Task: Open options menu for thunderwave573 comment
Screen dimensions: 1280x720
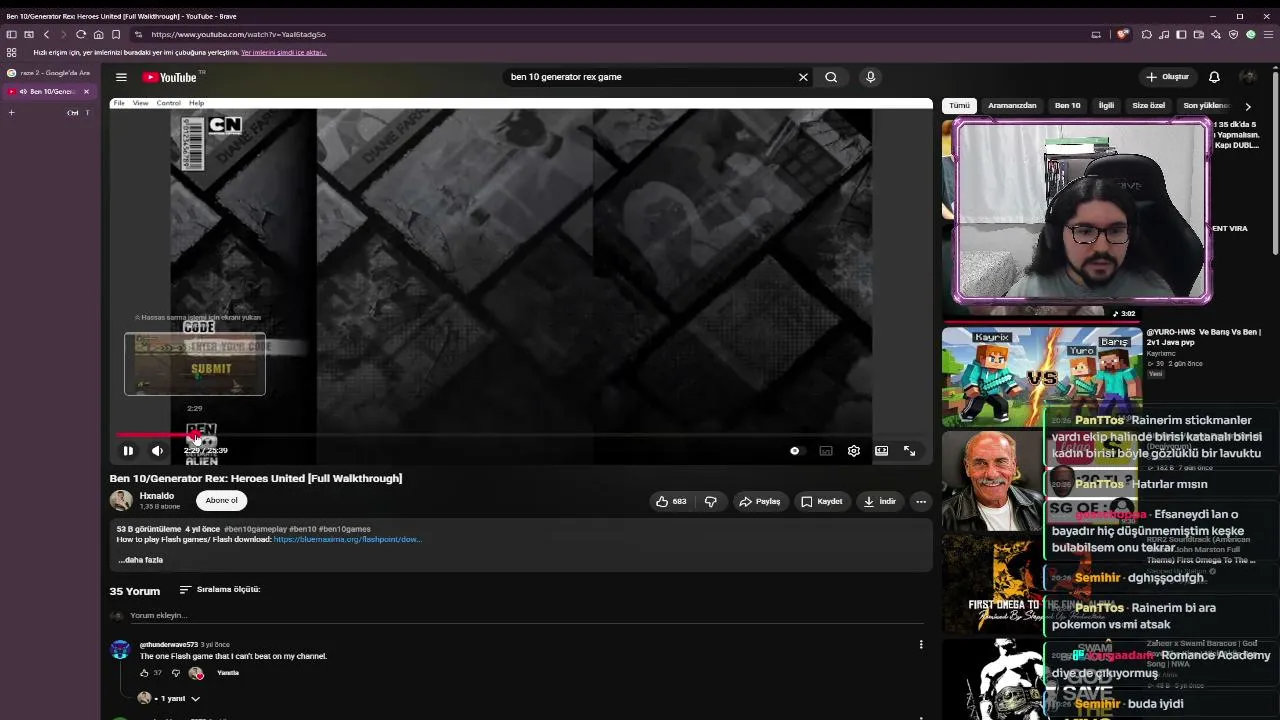Action: [x=921, y=645]
